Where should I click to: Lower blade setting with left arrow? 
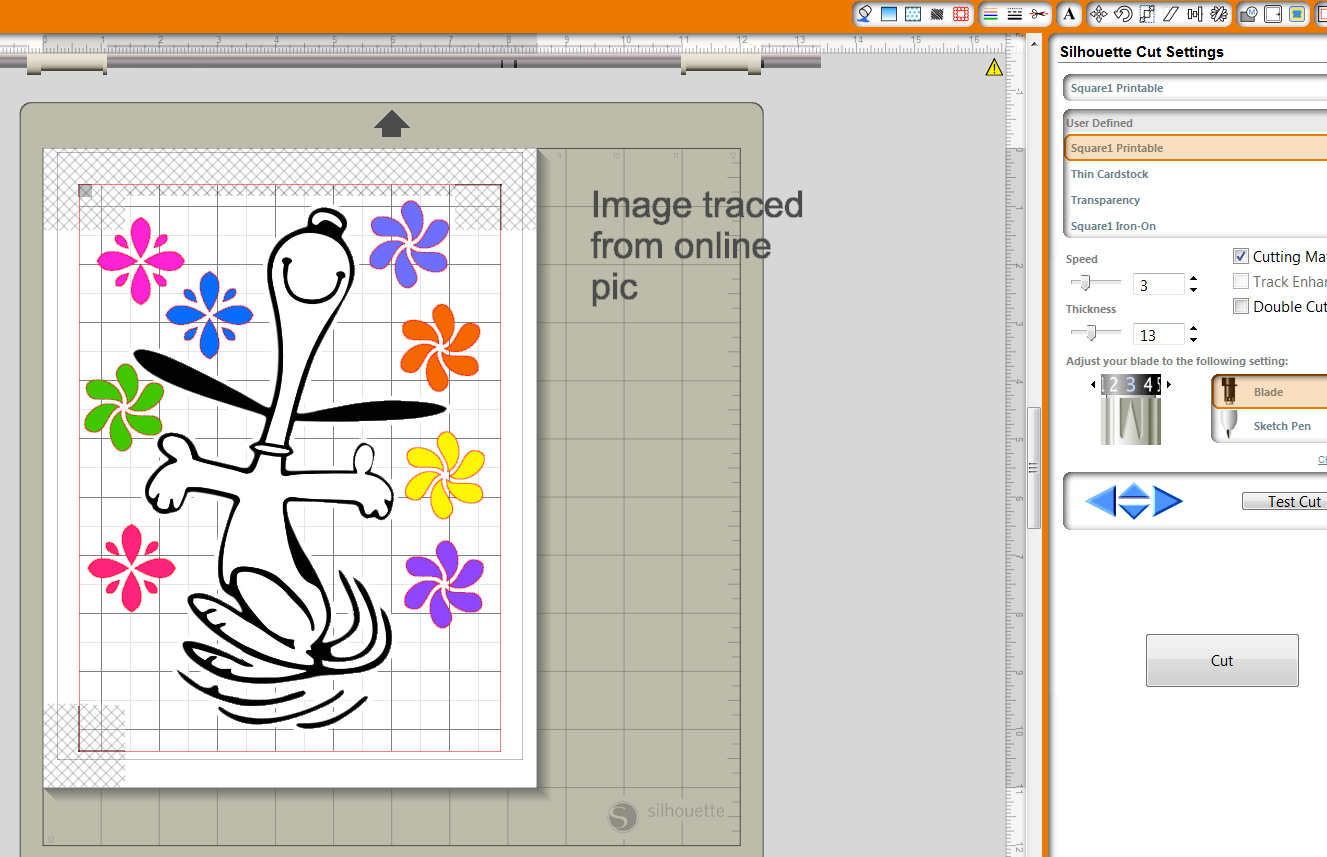point(1094,384)
